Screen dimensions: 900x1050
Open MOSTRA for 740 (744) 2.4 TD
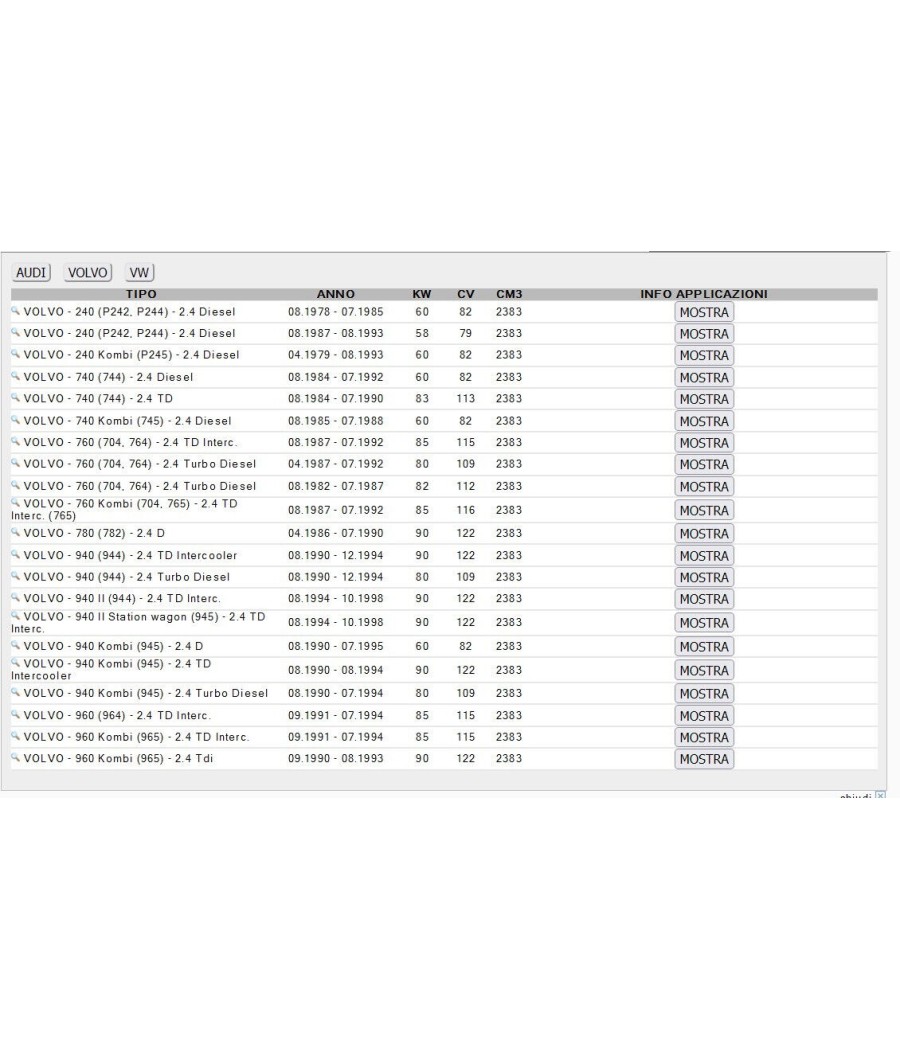coord(704,399)
